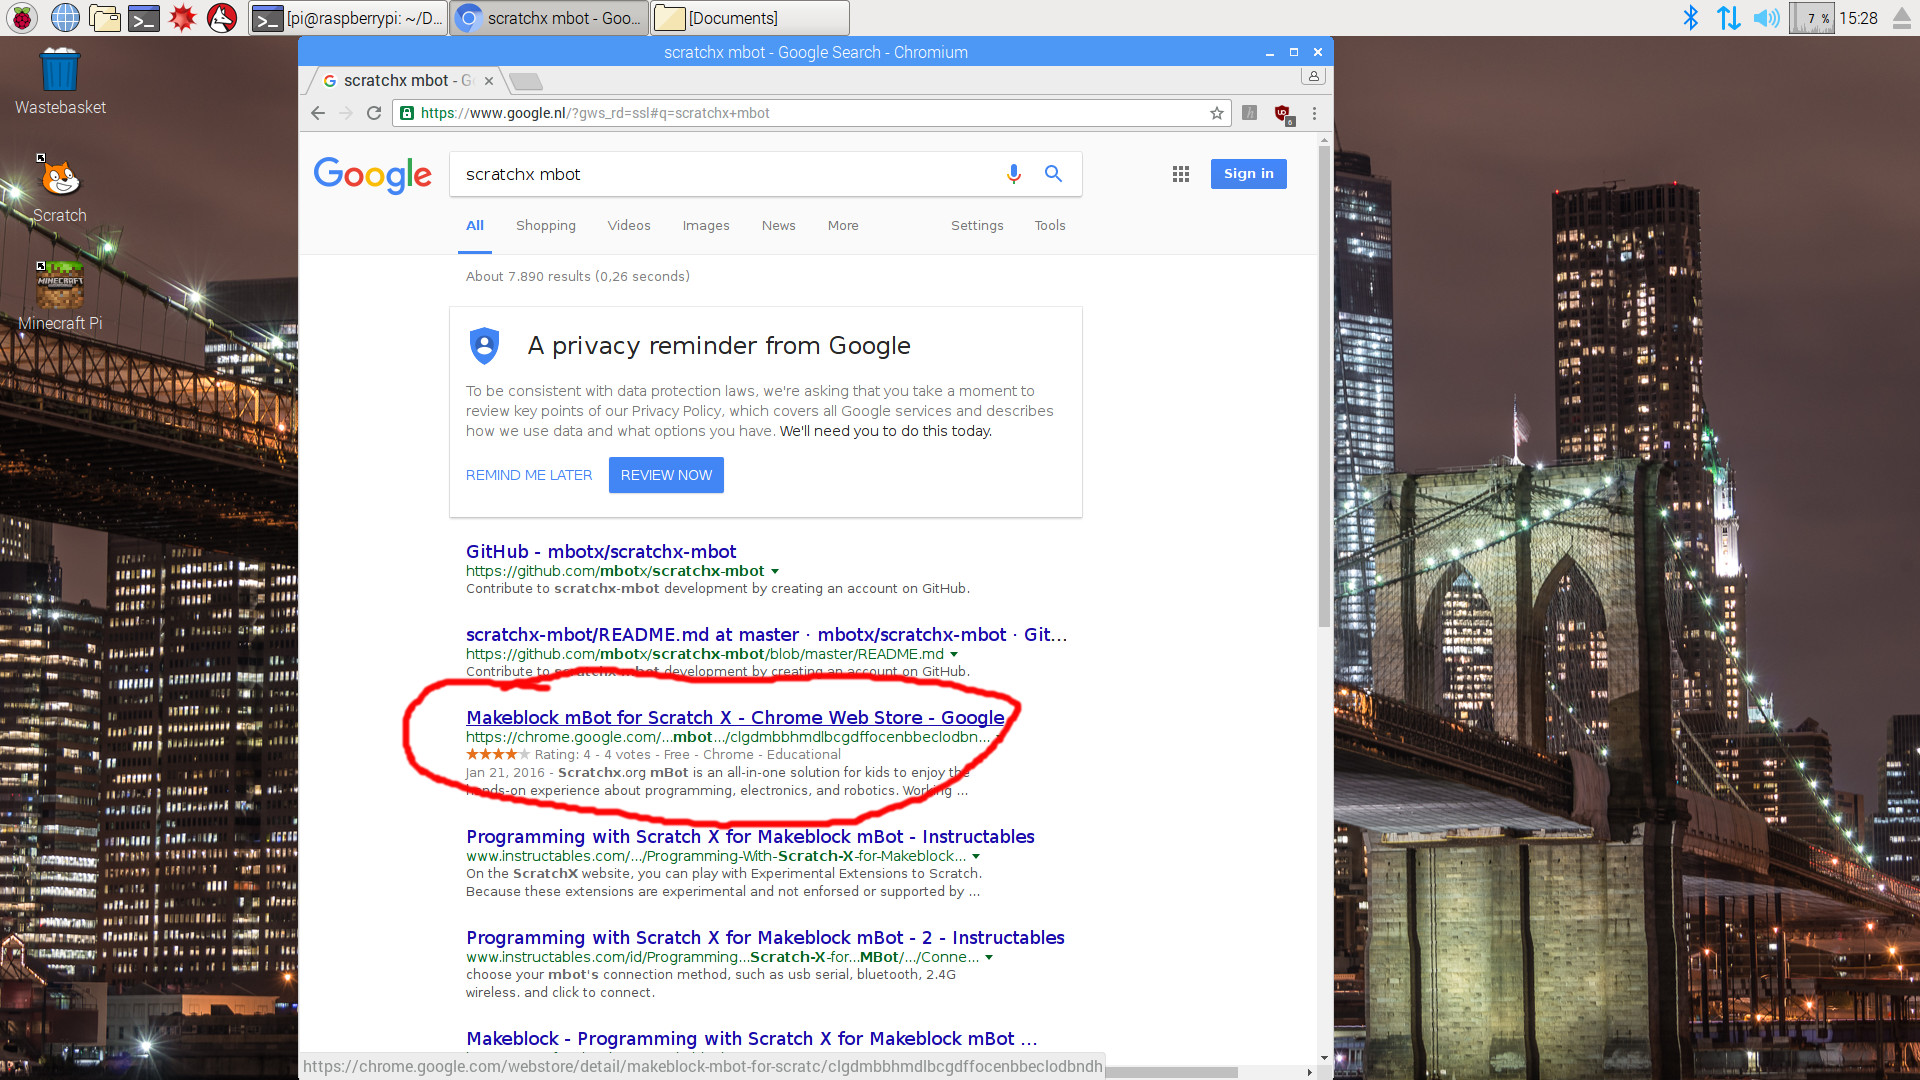Switch to the [Documents] taskbar window

(750, 18)
